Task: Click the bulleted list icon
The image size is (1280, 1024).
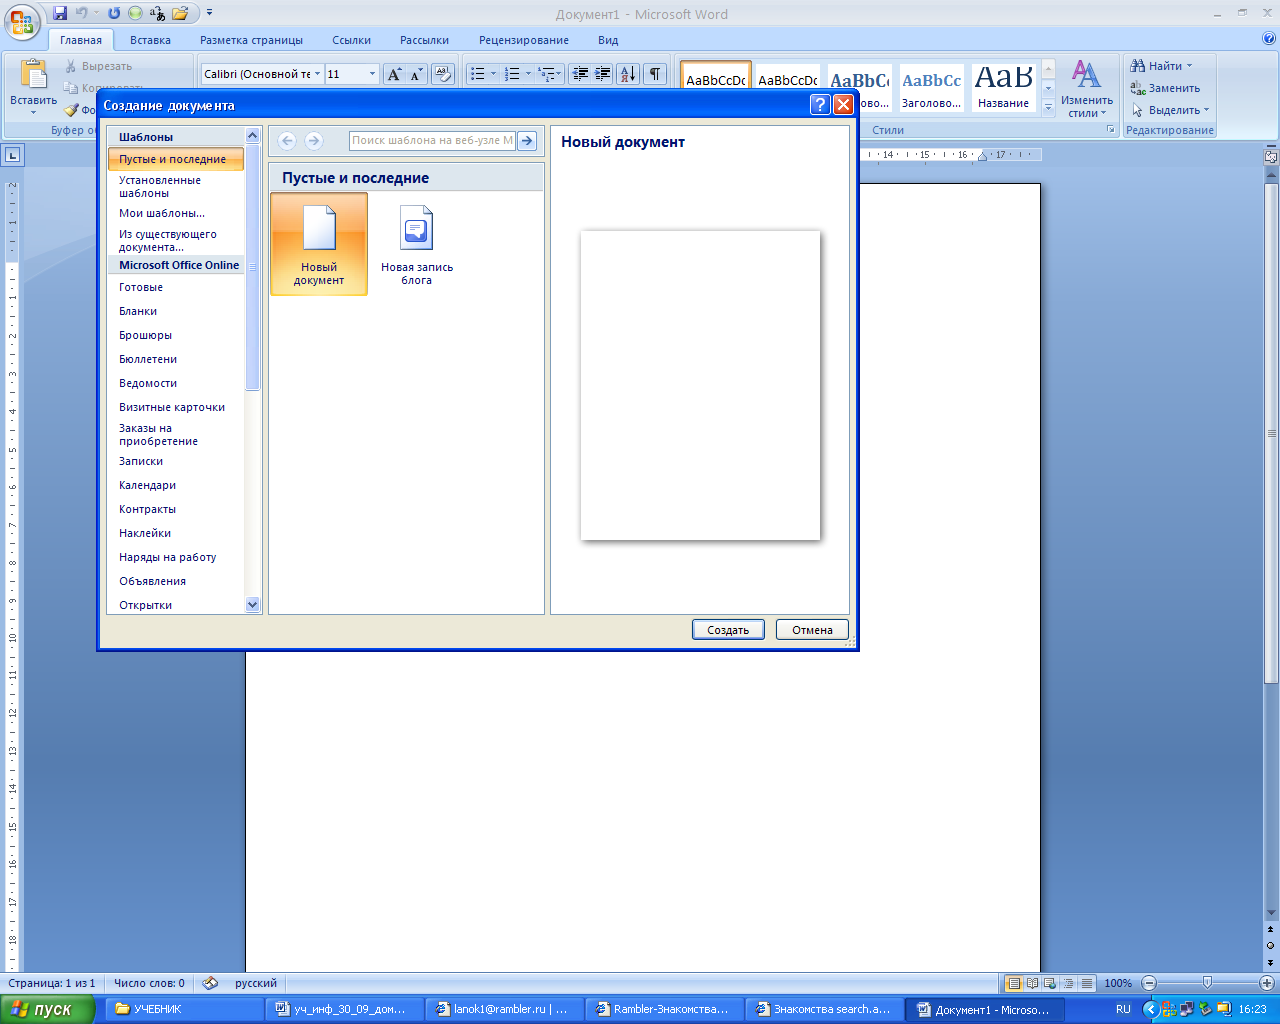Action: [478, 74]
